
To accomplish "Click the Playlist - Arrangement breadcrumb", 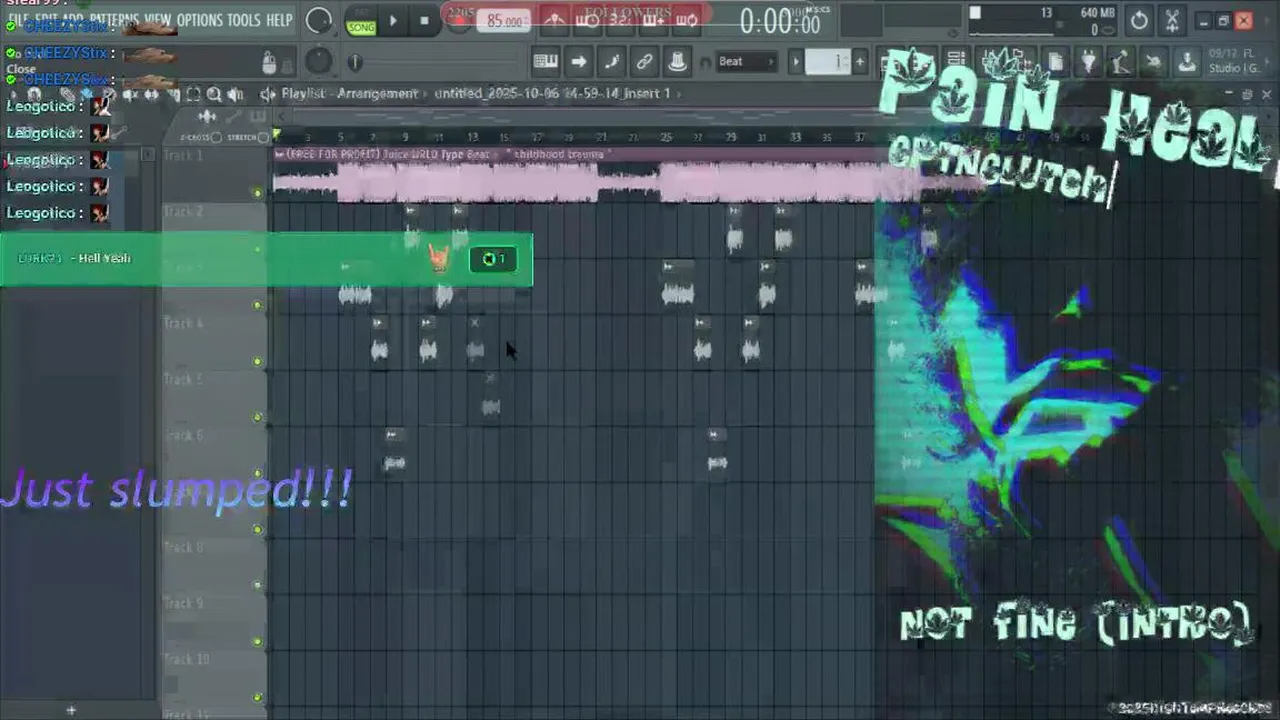I will (x=349, y=94).
